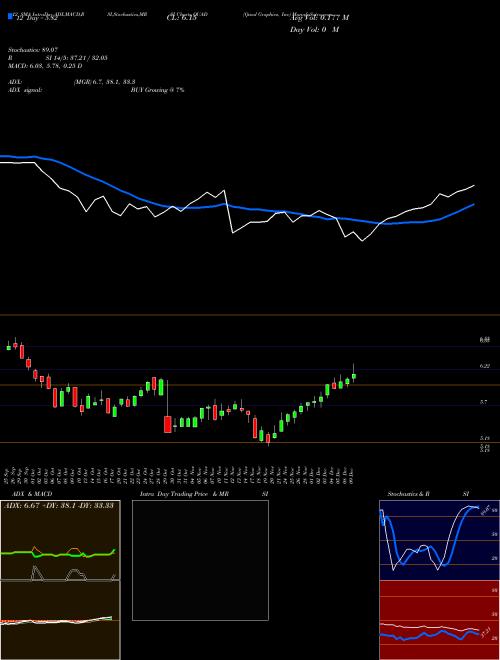Open the ADX & MACD mini chart

(60, 580)
